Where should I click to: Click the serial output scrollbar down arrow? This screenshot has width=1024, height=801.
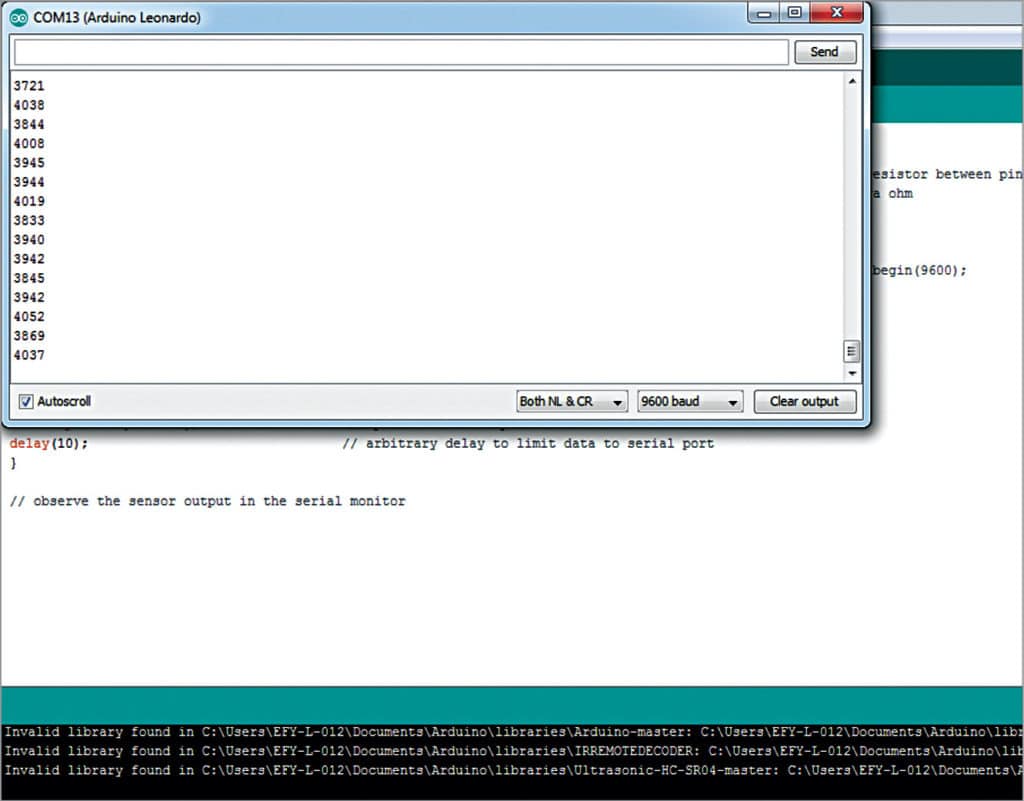852,373
